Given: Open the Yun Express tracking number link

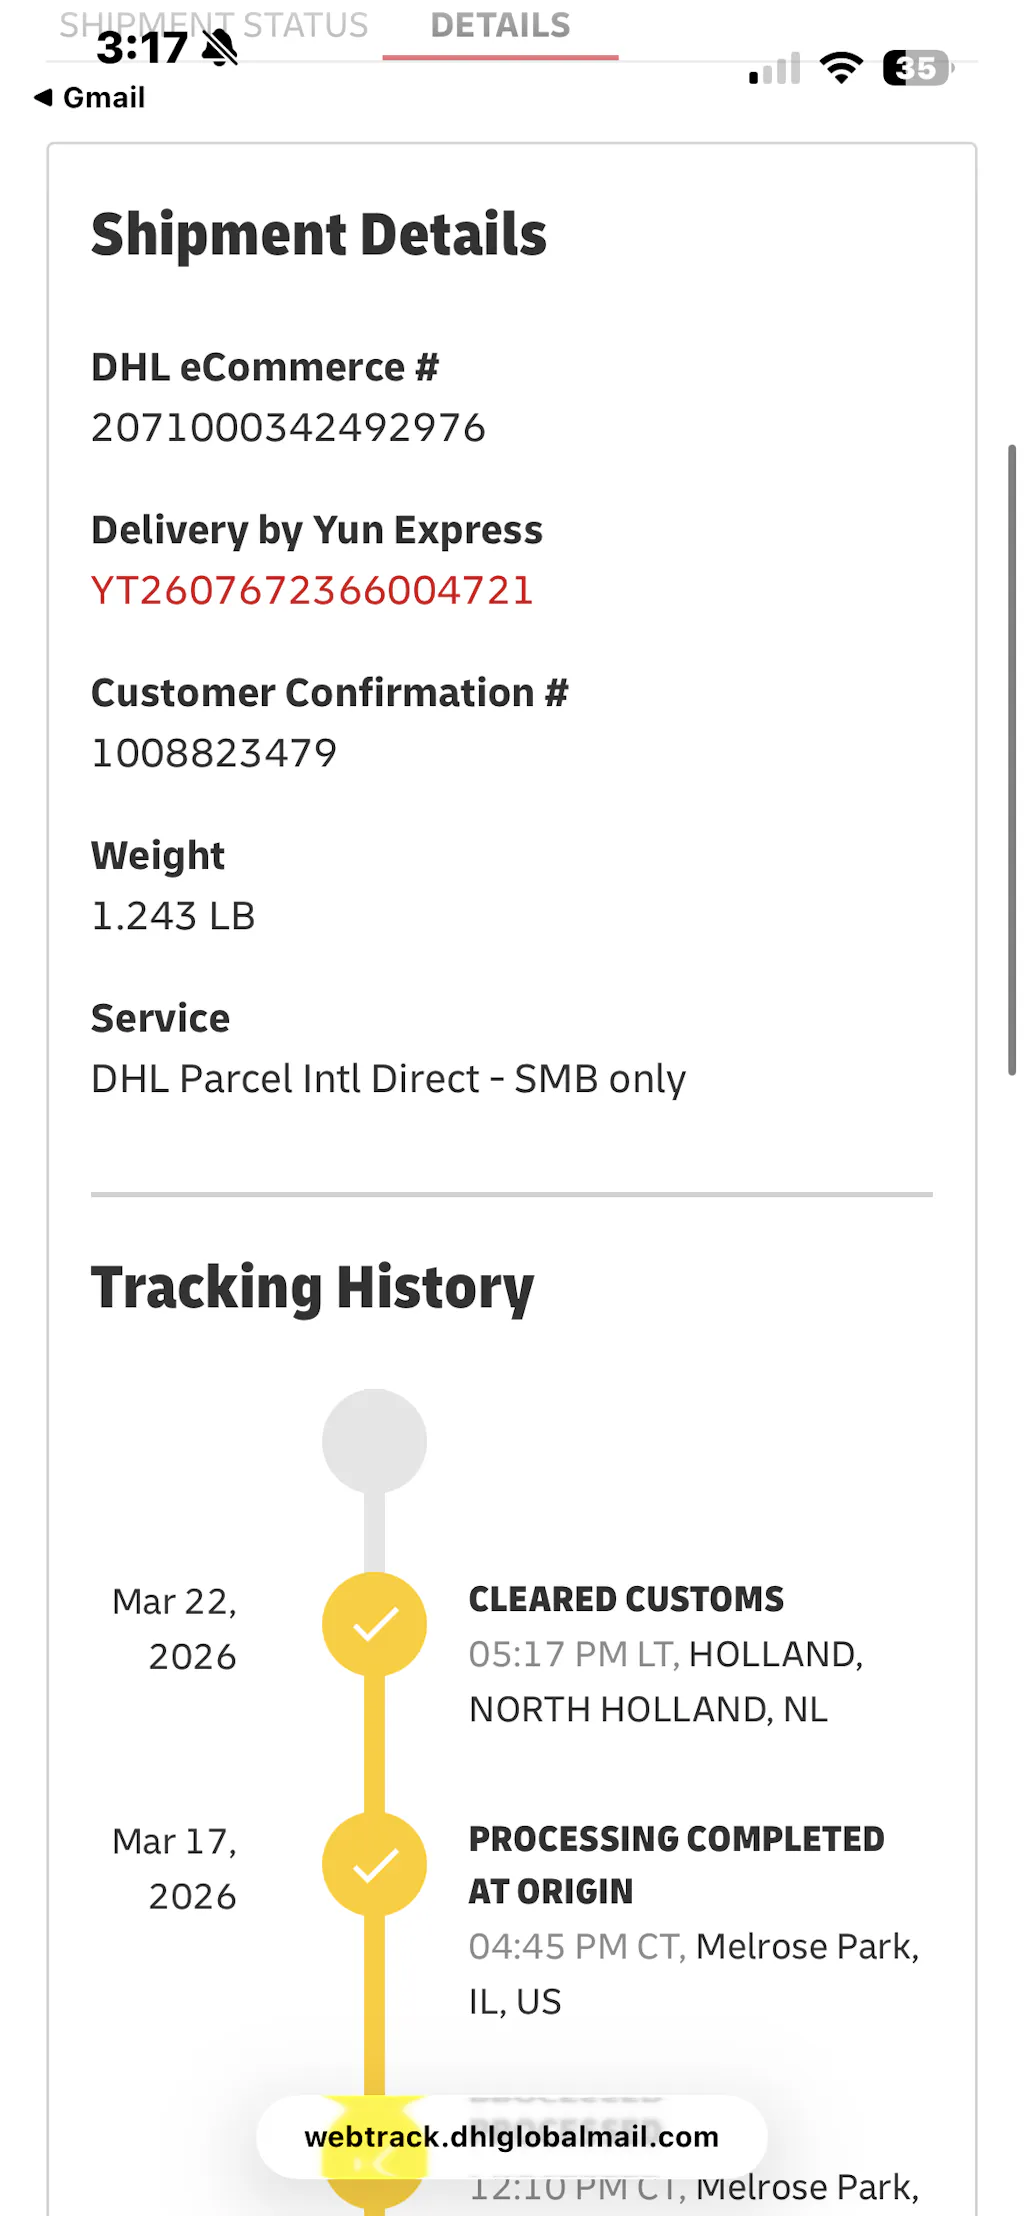Looking at the screenshot, I should 312,590.
